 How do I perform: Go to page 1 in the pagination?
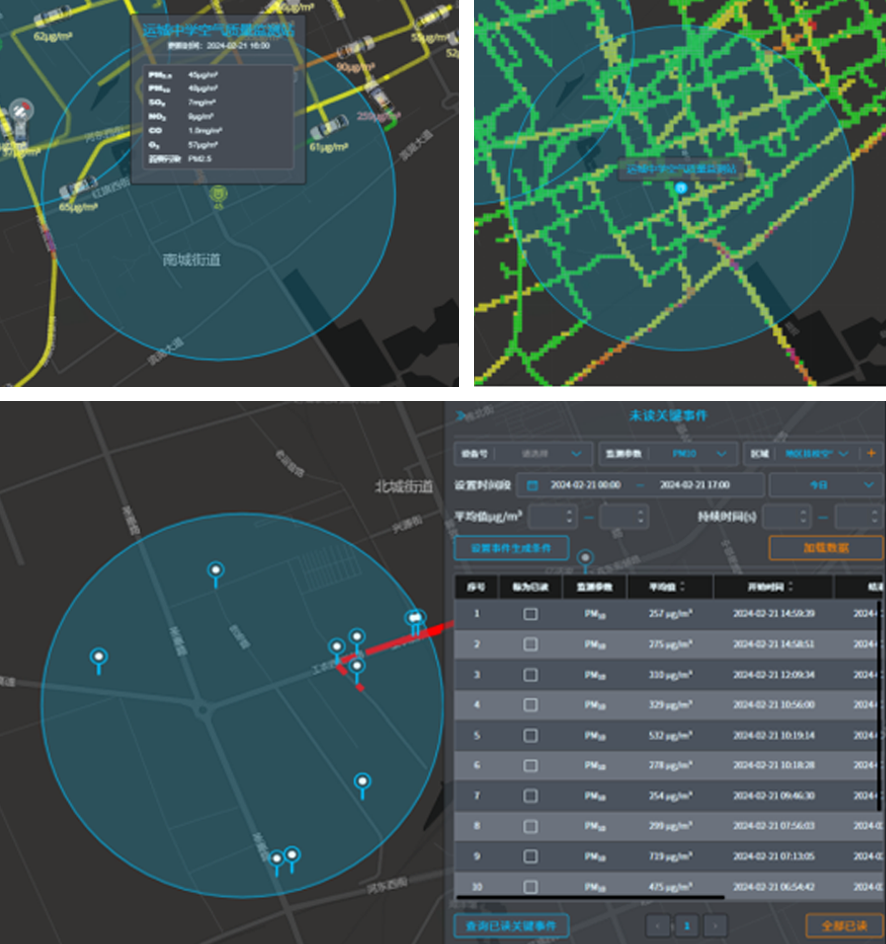point(687,925)
